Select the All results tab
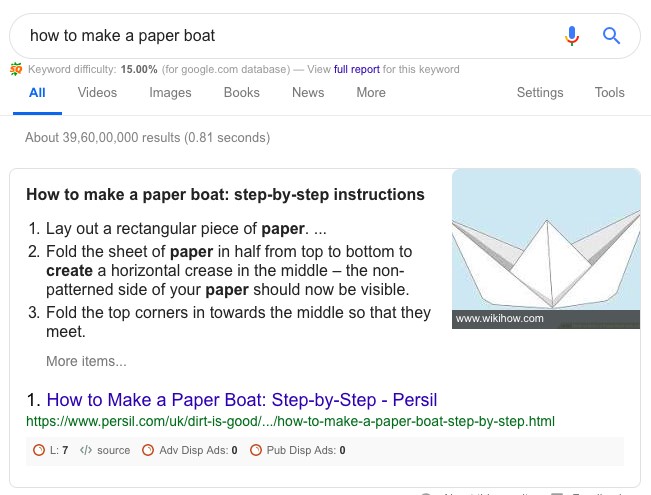The image size is (651, 495). click(x=37, y=93)
